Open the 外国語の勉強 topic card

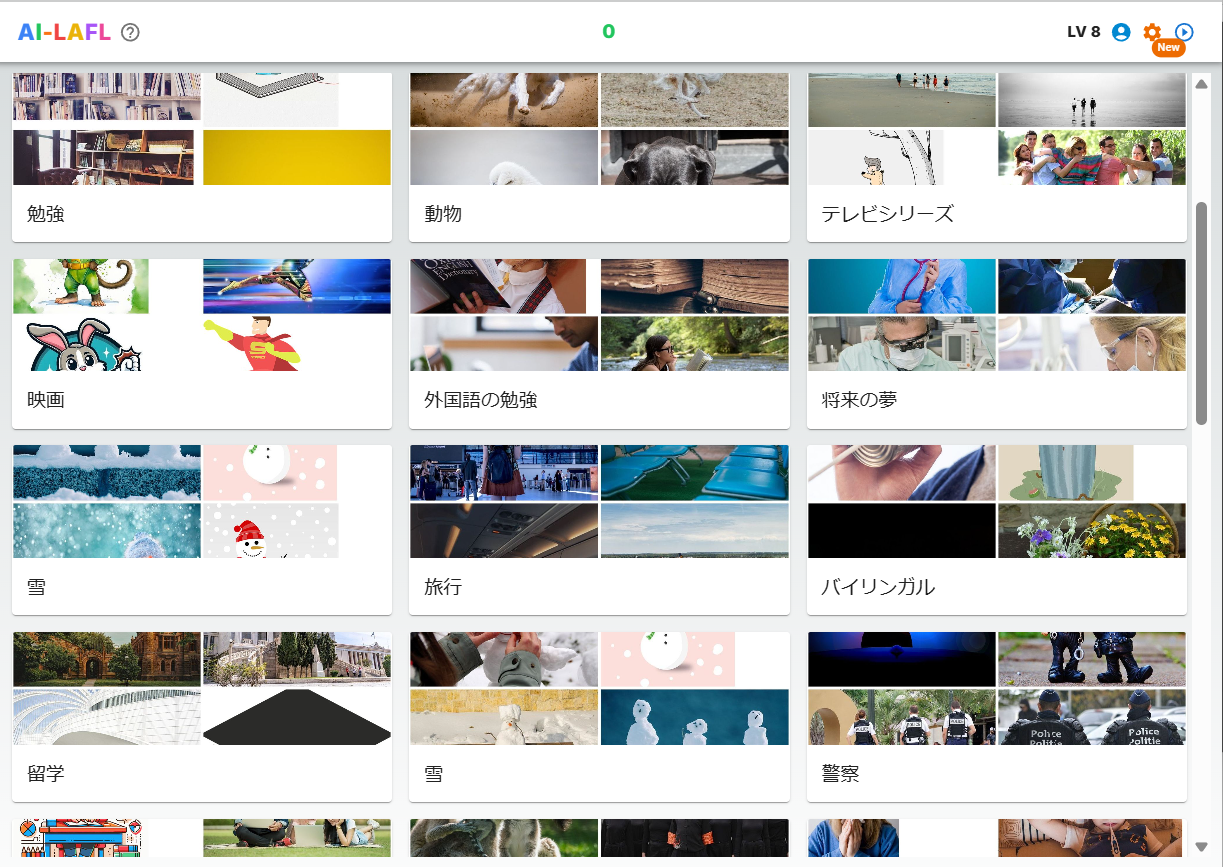click(x=599, y=343)
